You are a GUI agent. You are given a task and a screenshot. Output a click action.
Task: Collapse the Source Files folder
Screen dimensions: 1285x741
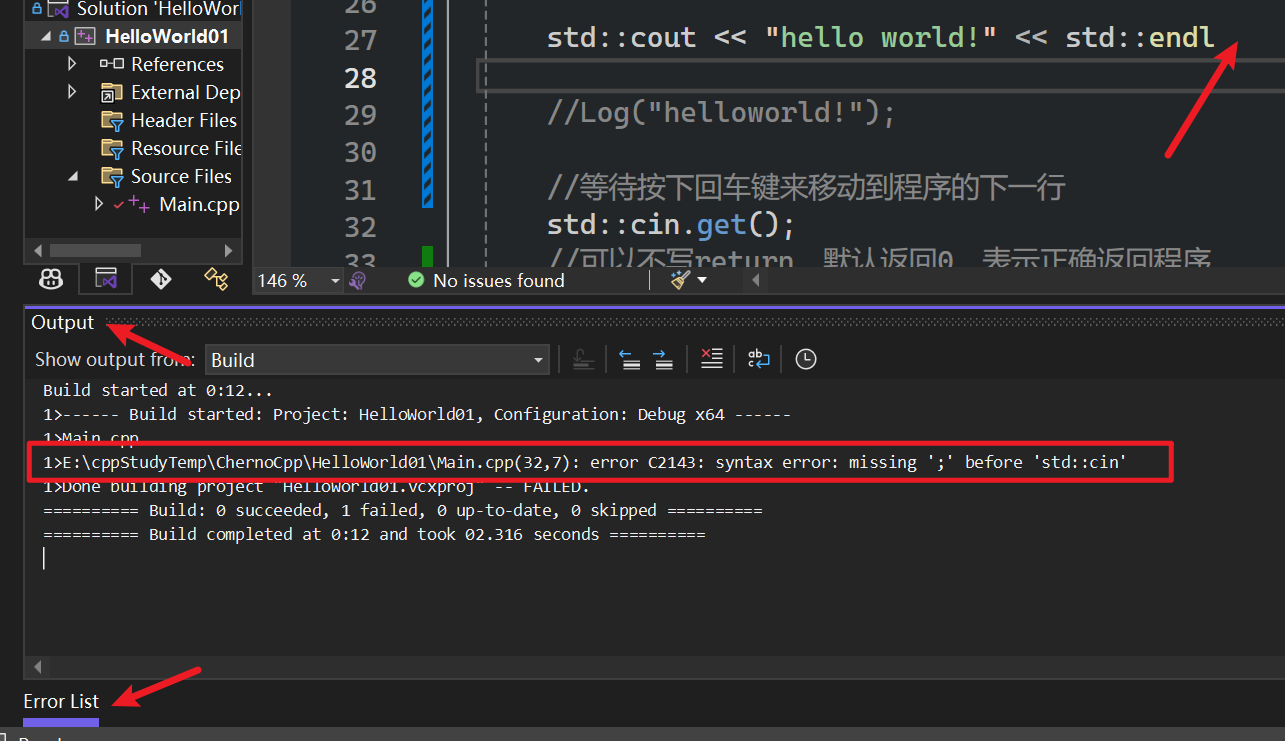coord(72,176)
